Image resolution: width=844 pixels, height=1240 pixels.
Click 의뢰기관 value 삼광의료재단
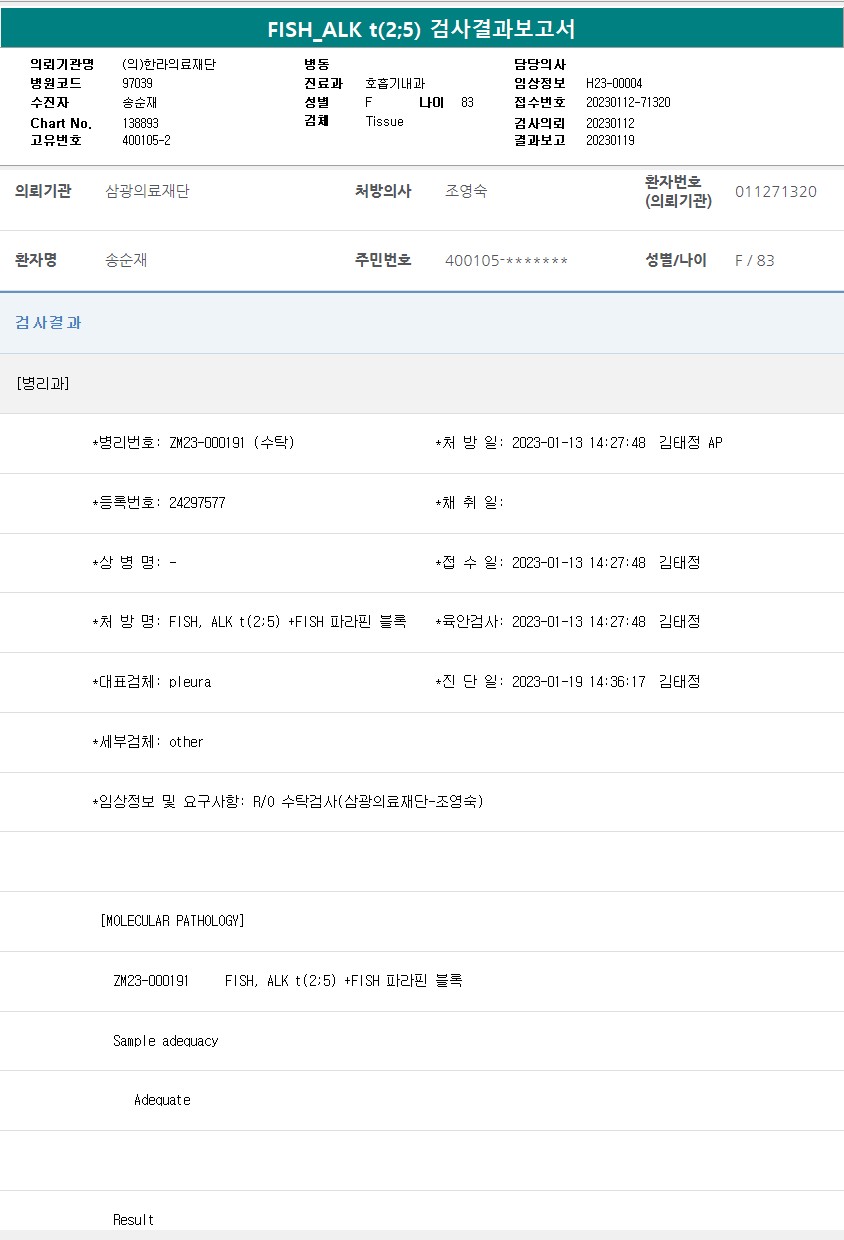click(x=147, y=192)
